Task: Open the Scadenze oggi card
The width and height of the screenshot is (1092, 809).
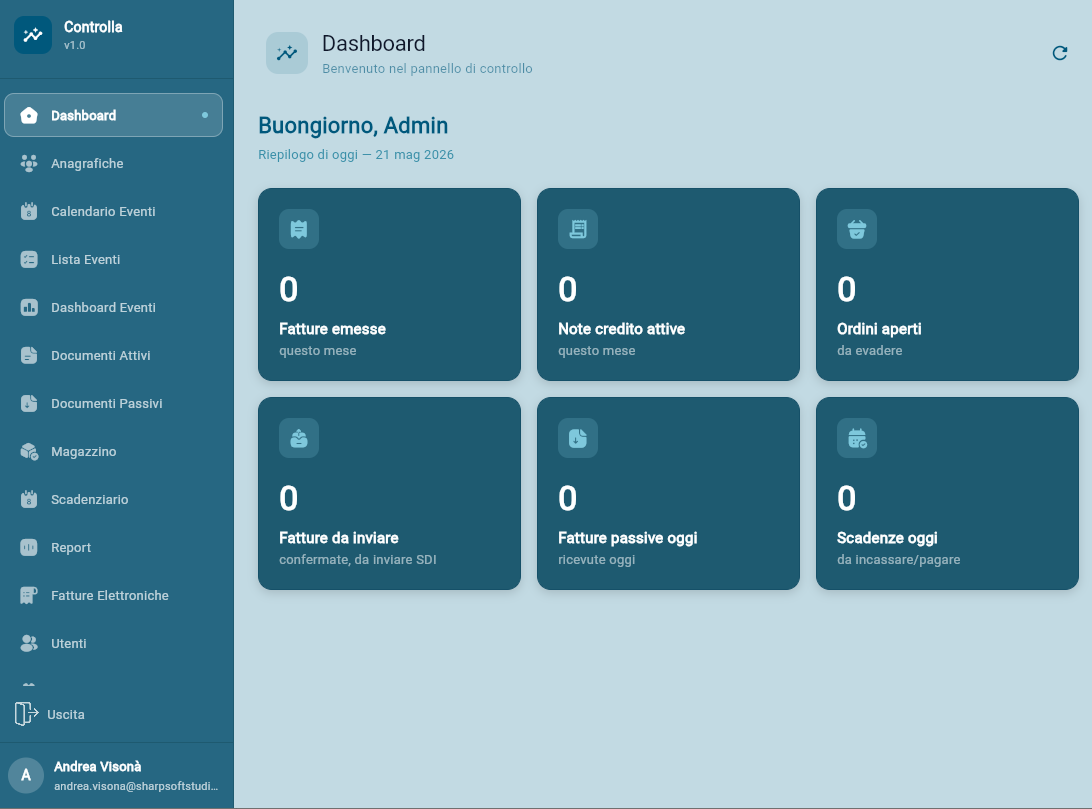Action: (947, 494)
